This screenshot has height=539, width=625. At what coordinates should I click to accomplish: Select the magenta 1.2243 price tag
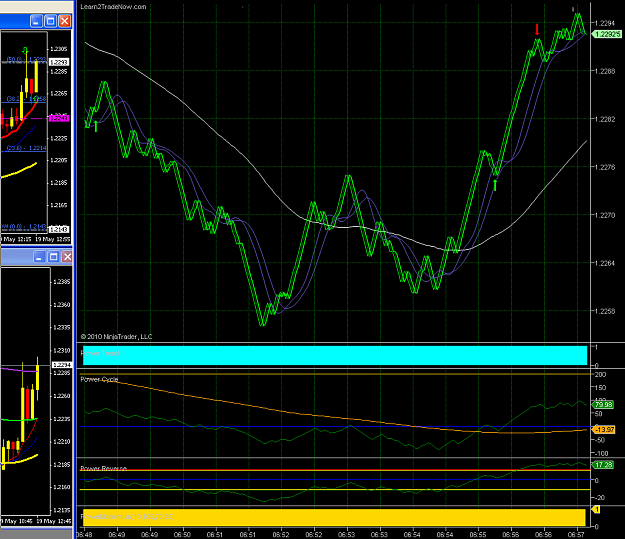pyautogui.click(x=59, y=118)
